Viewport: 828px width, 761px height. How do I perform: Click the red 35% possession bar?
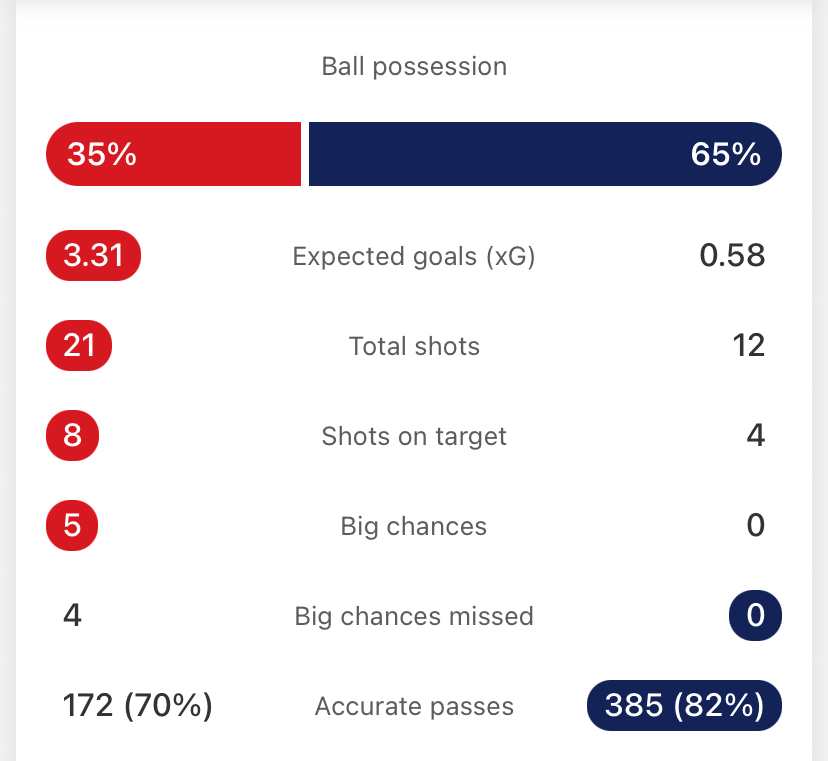point(173,154)
